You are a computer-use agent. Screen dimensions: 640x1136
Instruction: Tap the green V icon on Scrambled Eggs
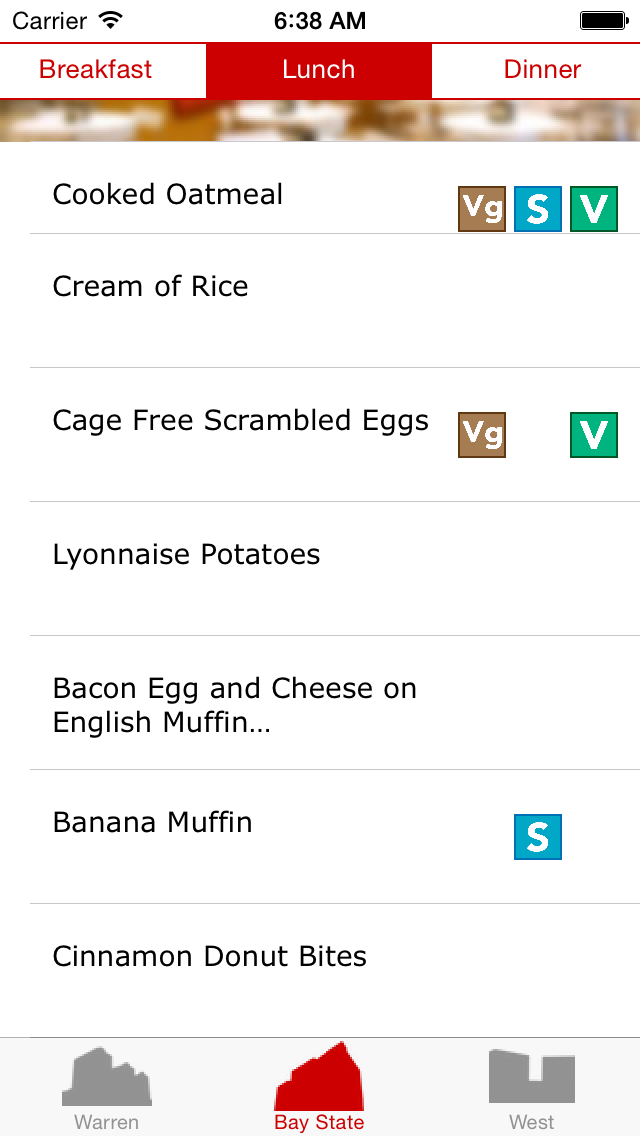[594, 435]
